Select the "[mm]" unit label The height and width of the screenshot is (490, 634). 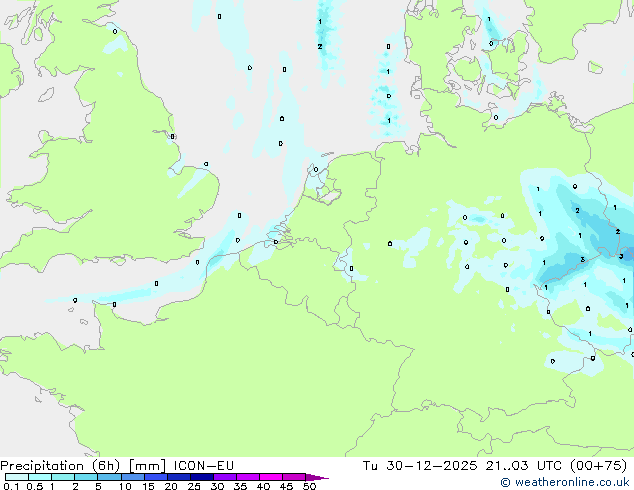point(147,466)
